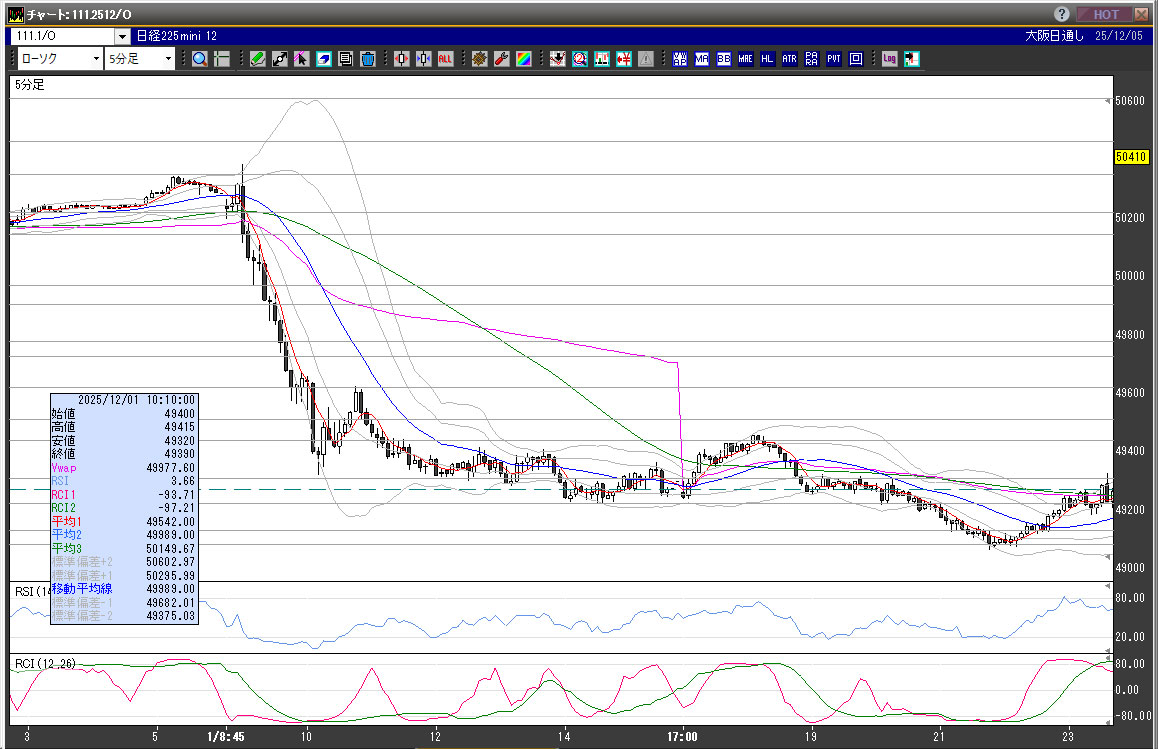Viewport: 1158px width, 749px height.
Task: Click the yellow 50410 price label
Action: (x=1129, y=157)
